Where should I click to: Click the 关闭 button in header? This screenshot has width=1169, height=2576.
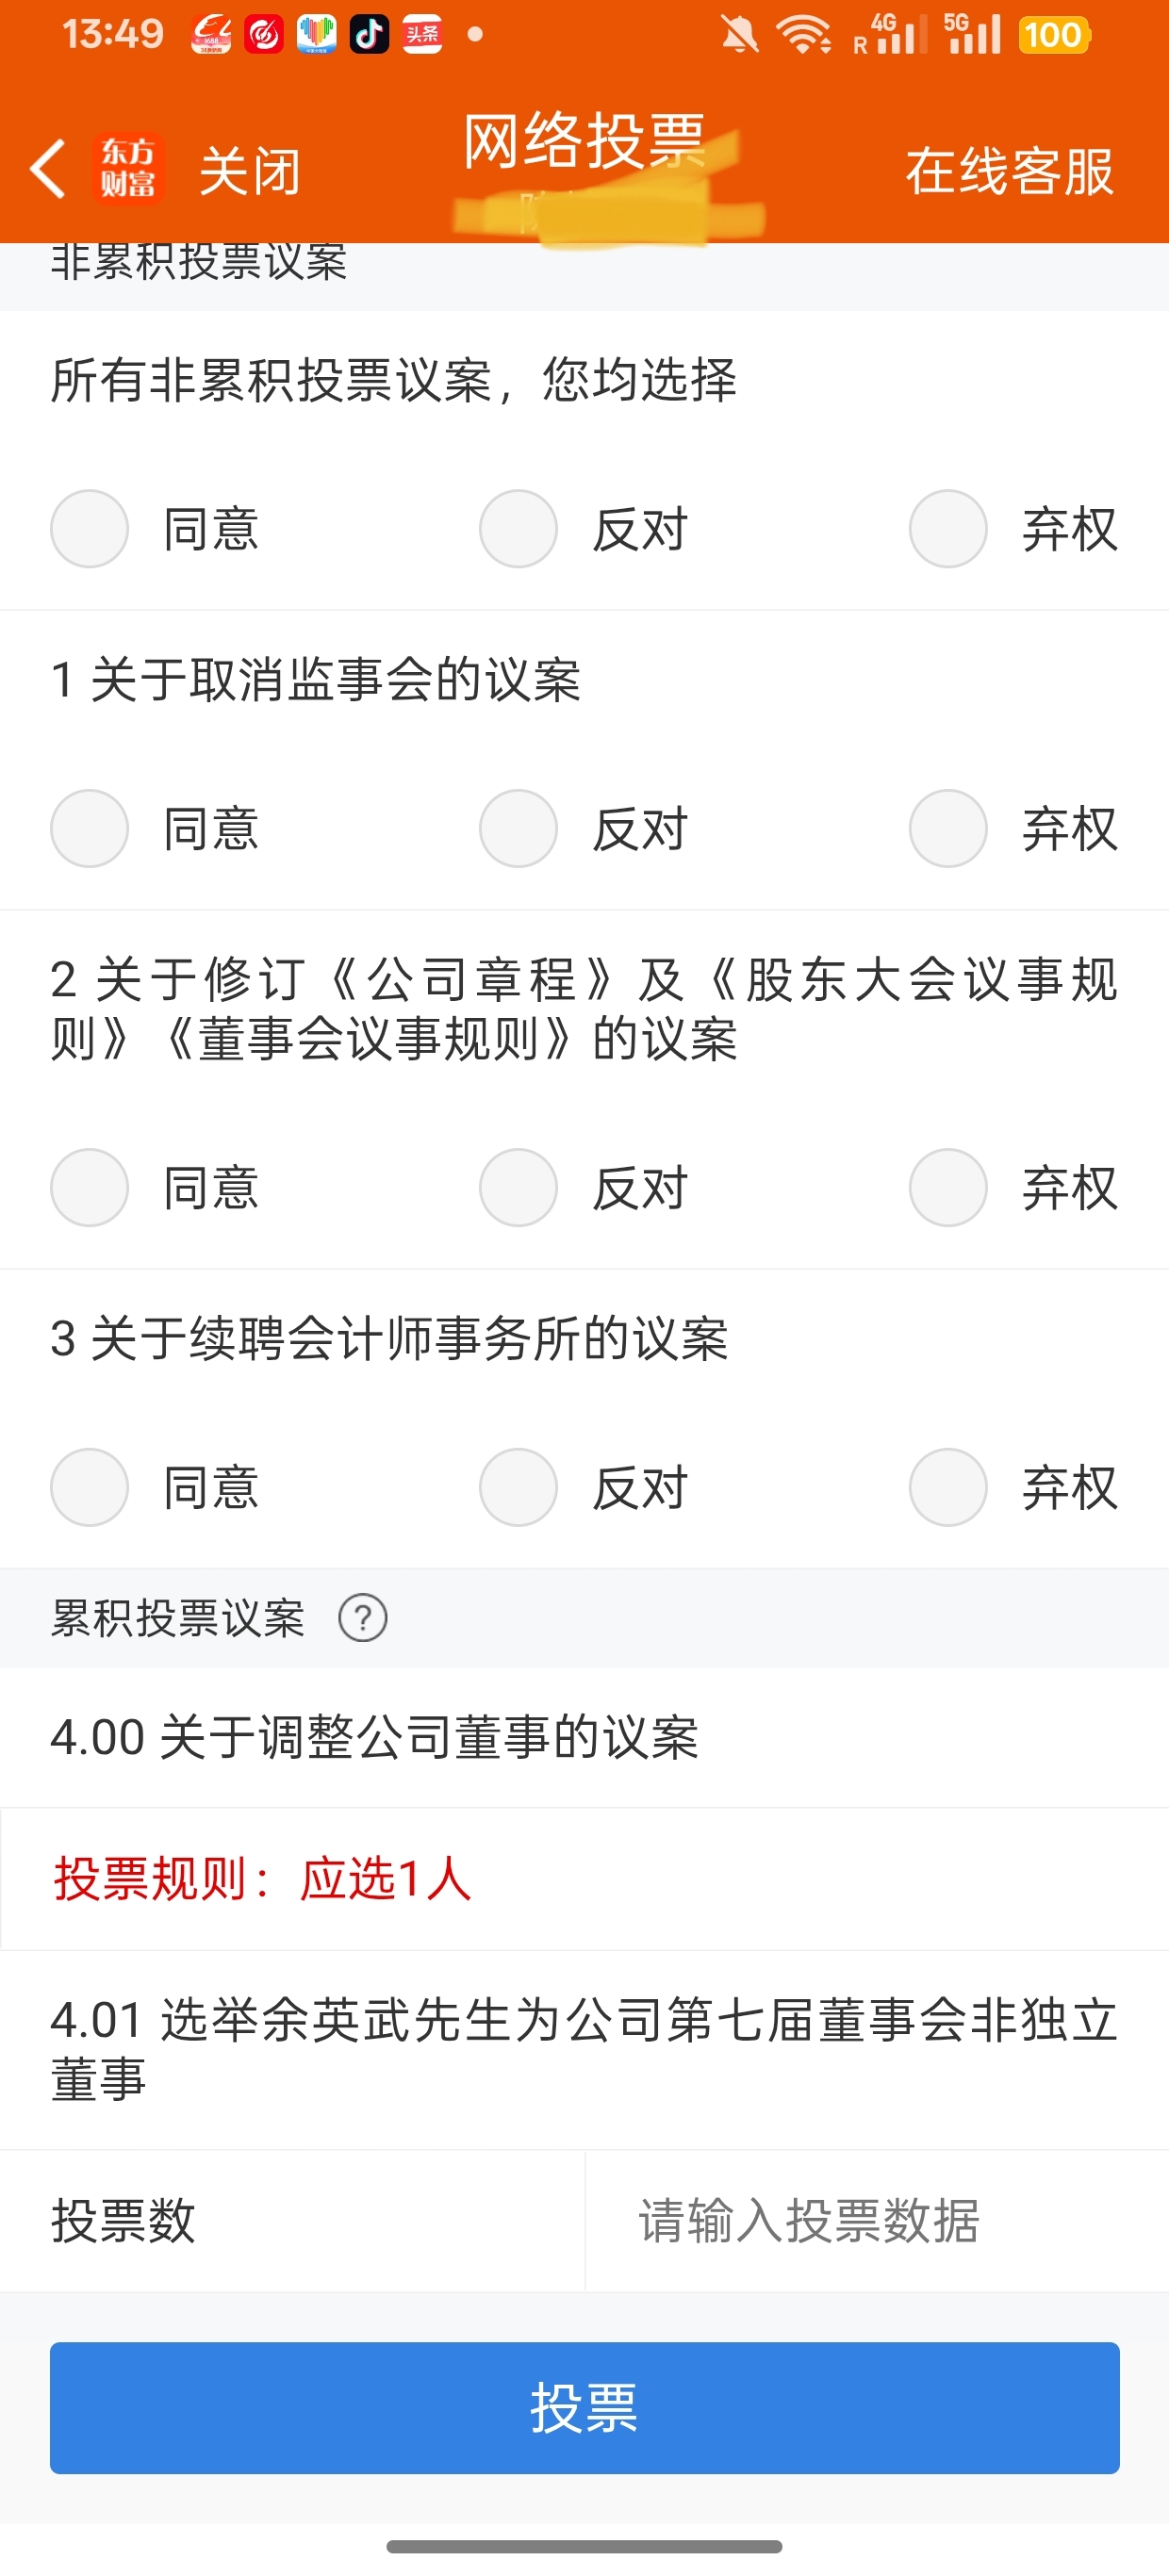(x=250, y=171)
